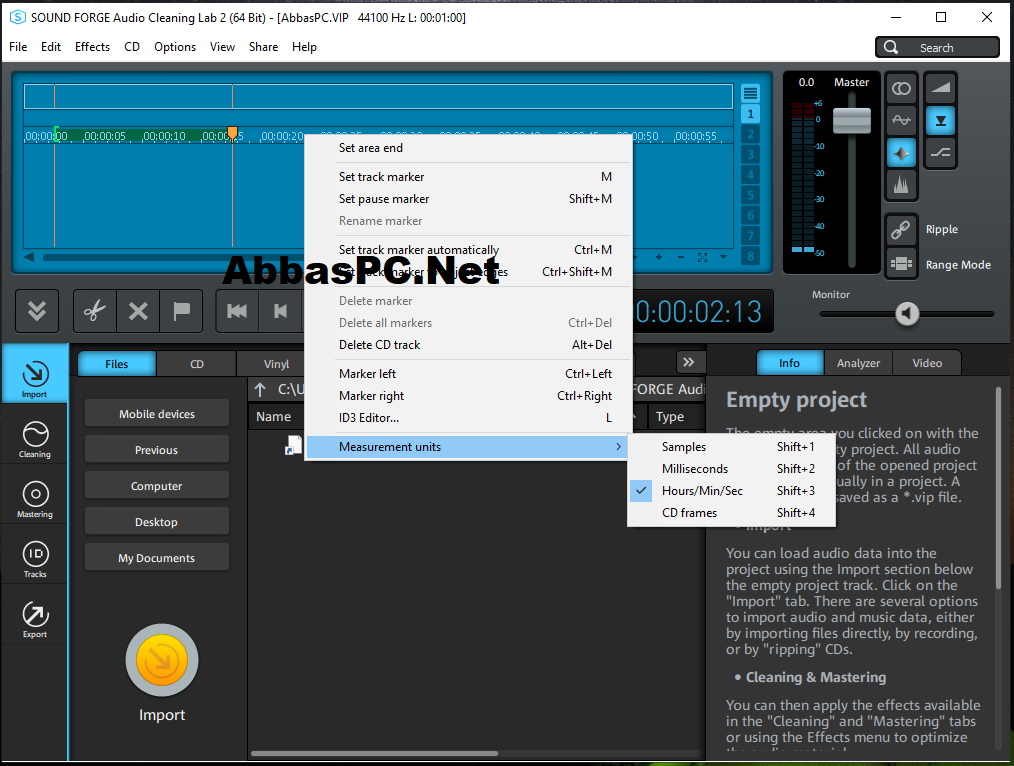Click the waveform curve icon
Viewport: 1014px width, 766px height.
pyautogui.click(x=901, y=121)
